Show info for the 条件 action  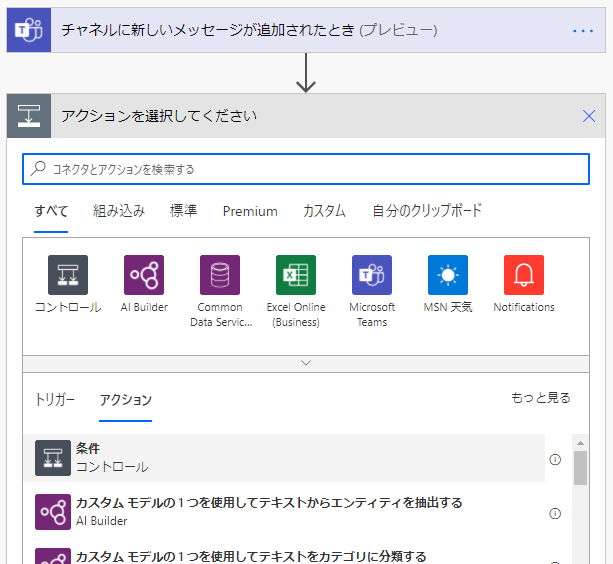[555, 460]
